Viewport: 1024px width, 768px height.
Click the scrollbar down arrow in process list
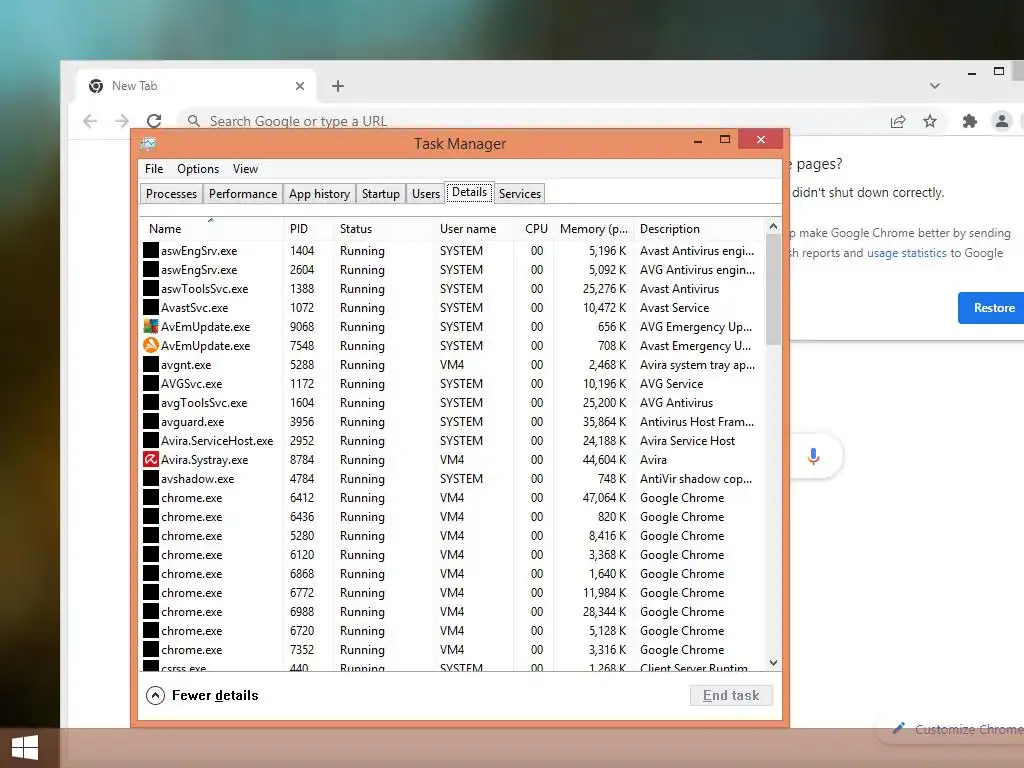click(x=773, y=663)
